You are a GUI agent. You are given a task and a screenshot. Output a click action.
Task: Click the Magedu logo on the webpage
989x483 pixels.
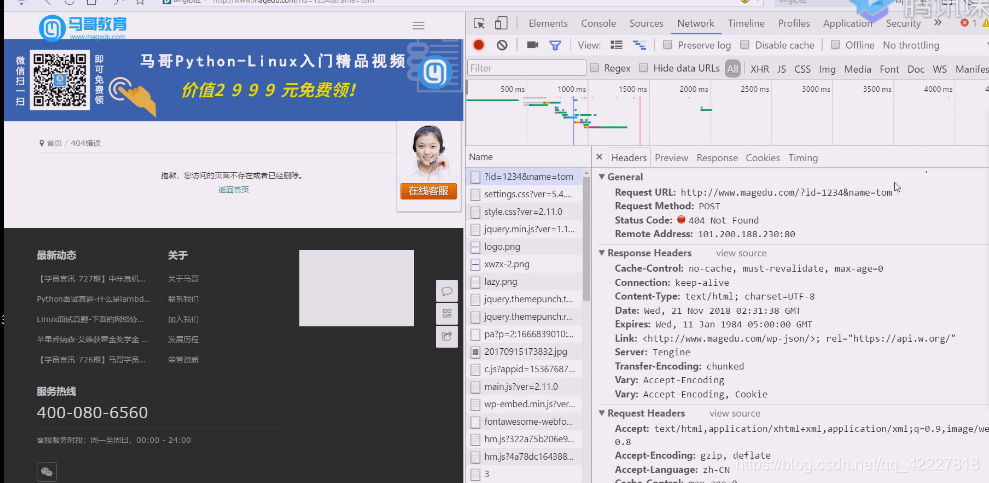pyautogui.click(x=82, y=27)
